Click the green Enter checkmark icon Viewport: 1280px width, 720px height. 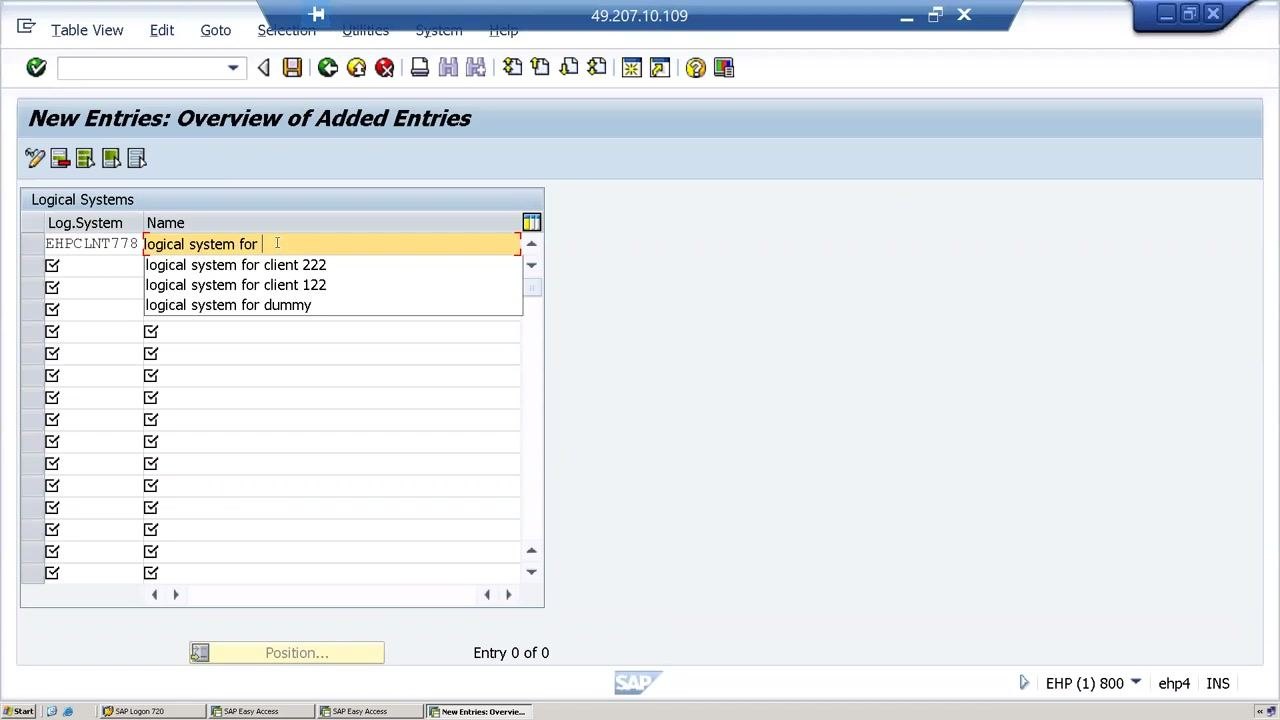coord(36,67)
